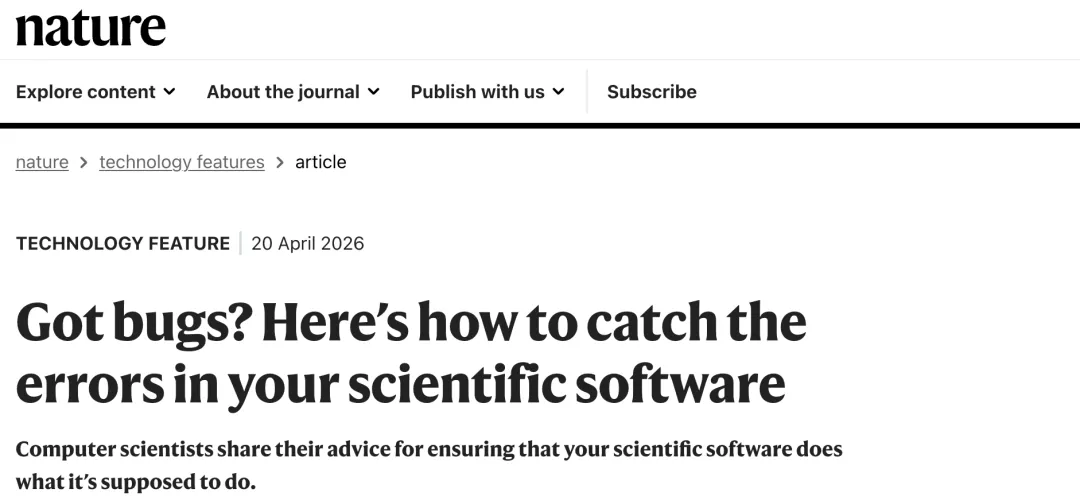Expand the chevron beside Publish with us
This screenshot has height=504, width=1080.
[558, 92]
